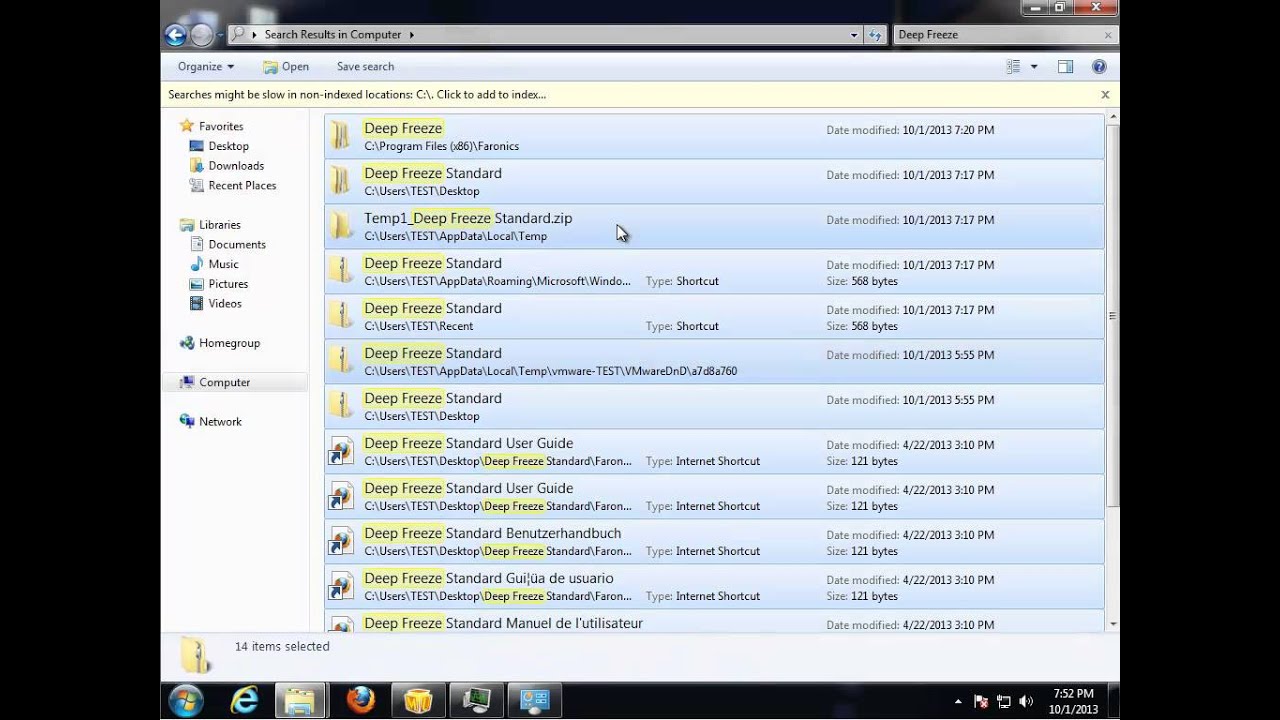Click the Action Center flag tray icon
The width and height of the screenshot is (1280, 720).
981,702
